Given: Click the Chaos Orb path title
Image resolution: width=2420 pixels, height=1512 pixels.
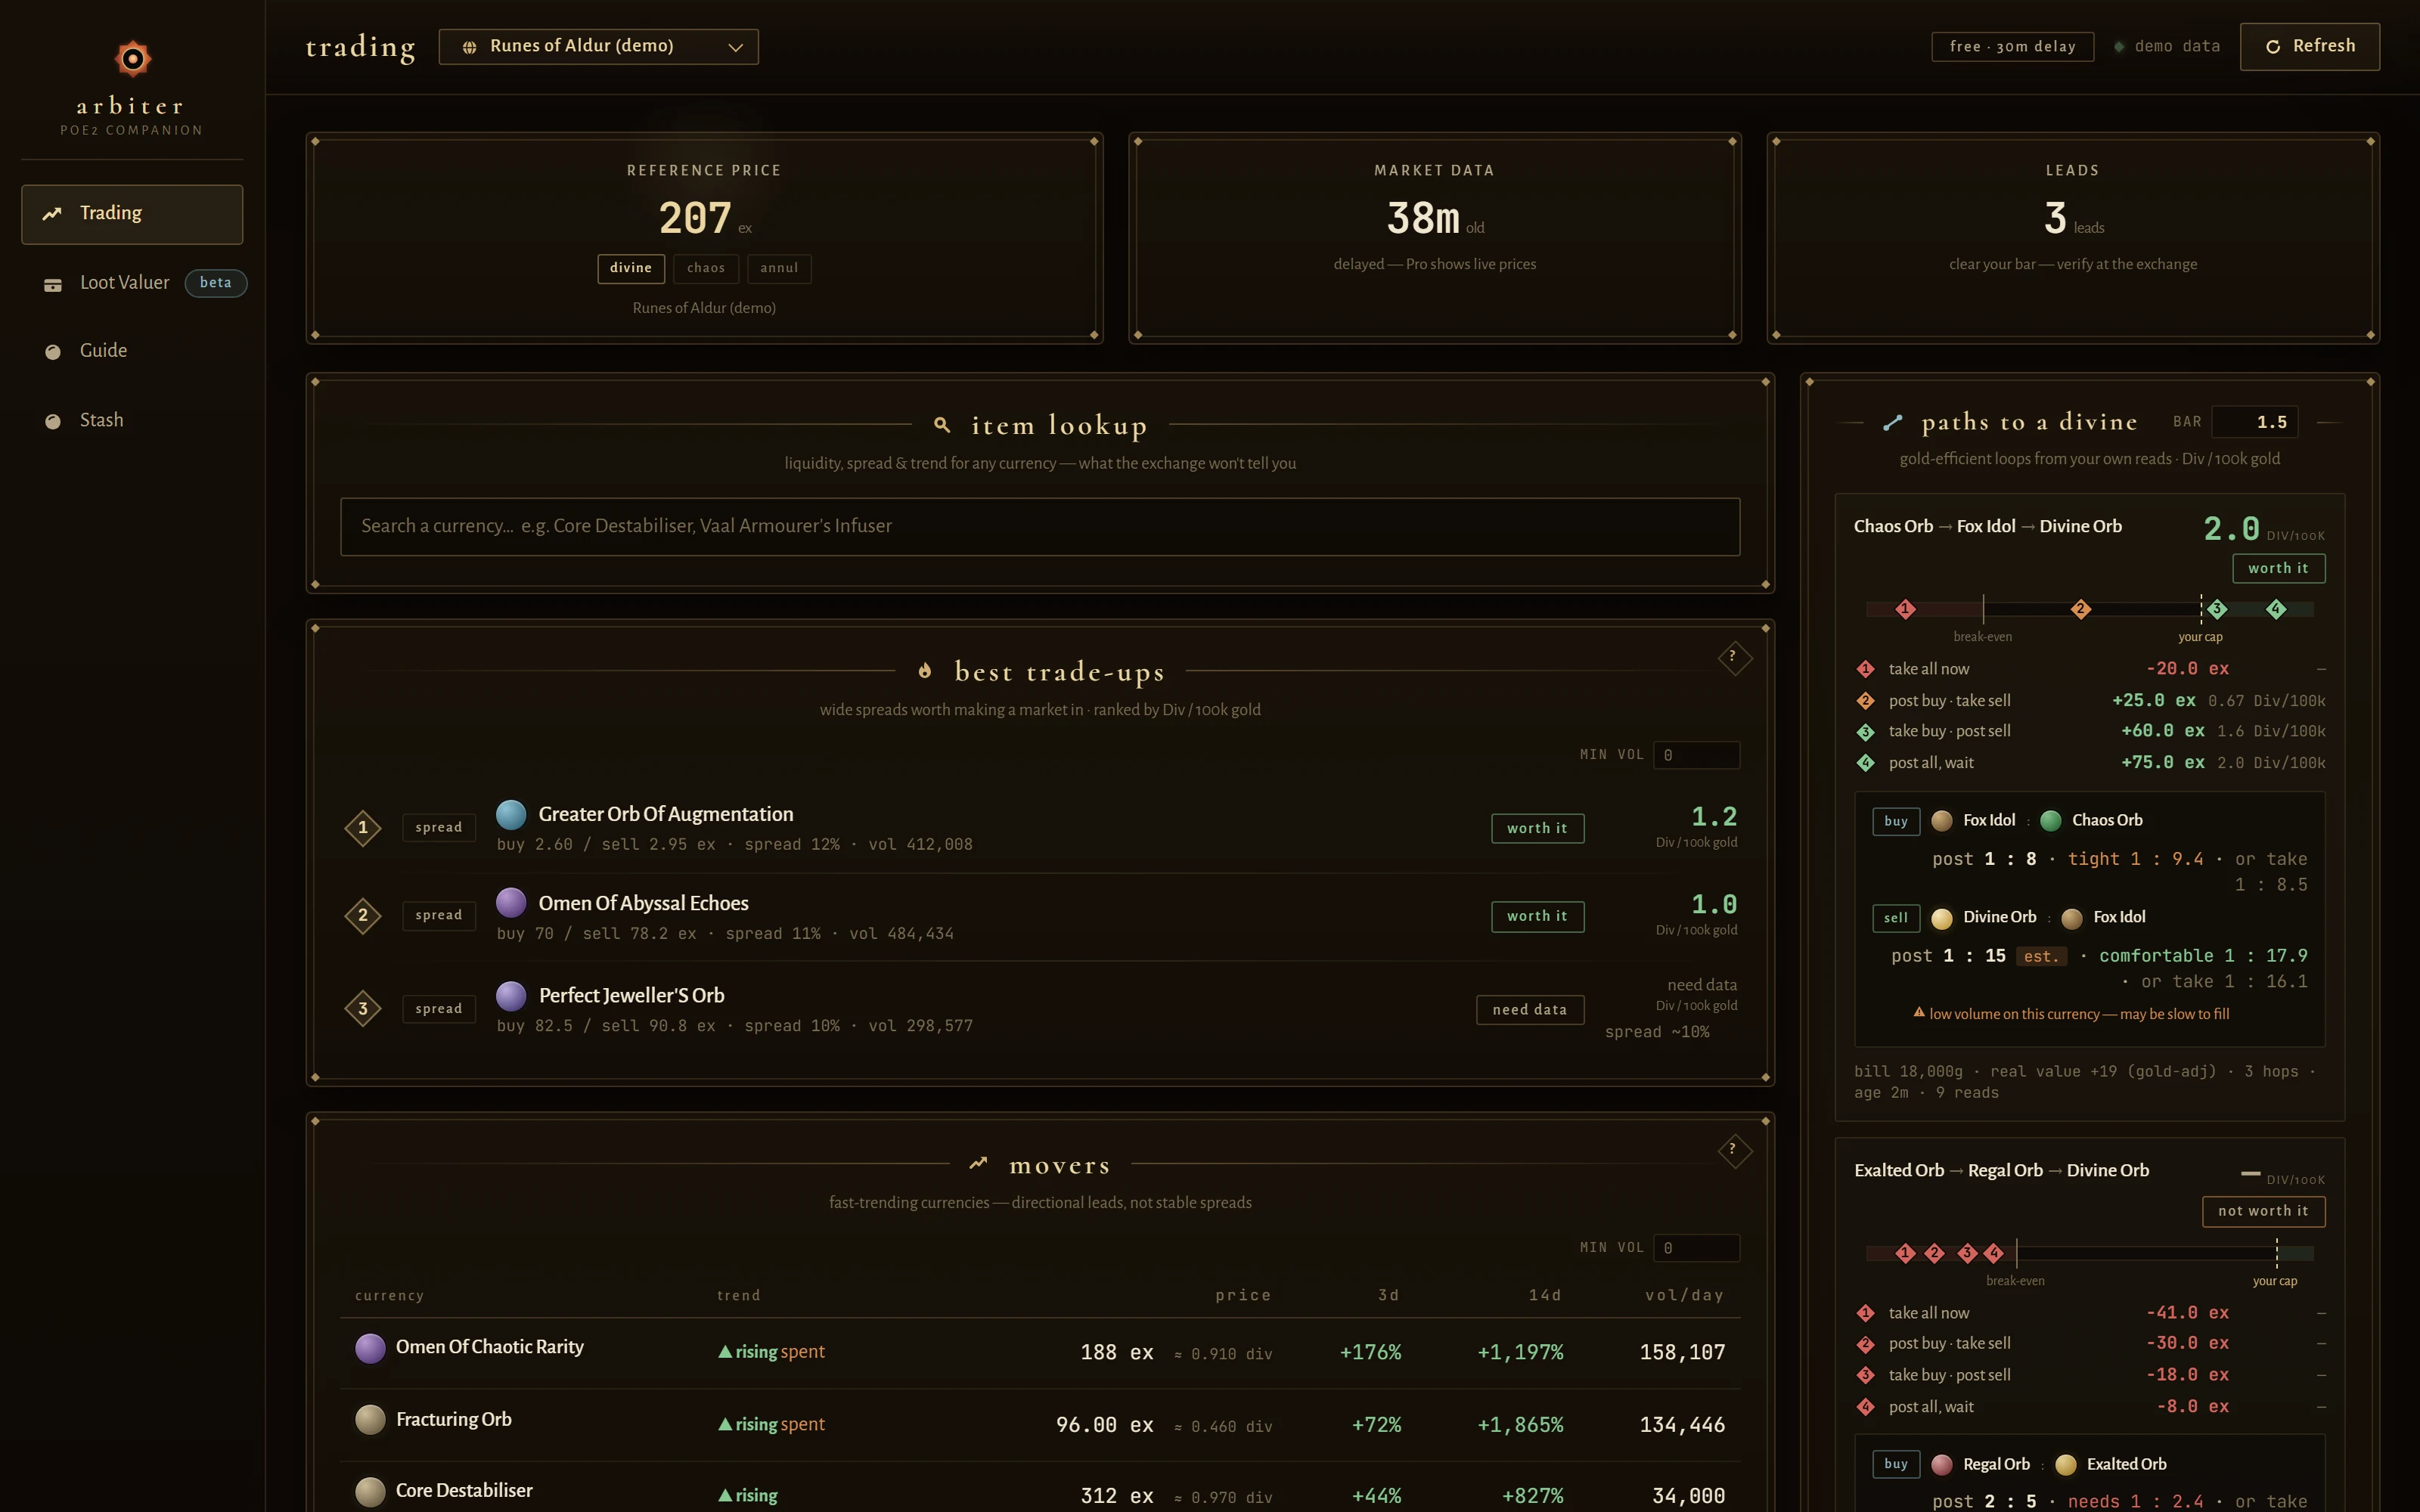Looking at the screenshot, I should [1987, 527].
